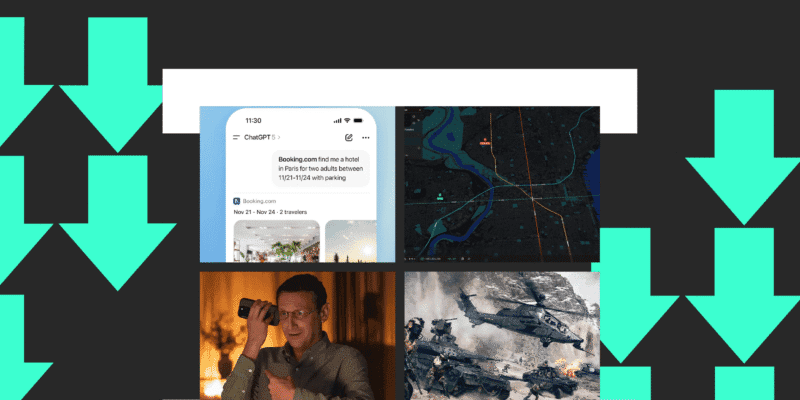Screen dimensions: 800x400
Task: Open the image of man holding phone
Action: (x=297, y=336)
